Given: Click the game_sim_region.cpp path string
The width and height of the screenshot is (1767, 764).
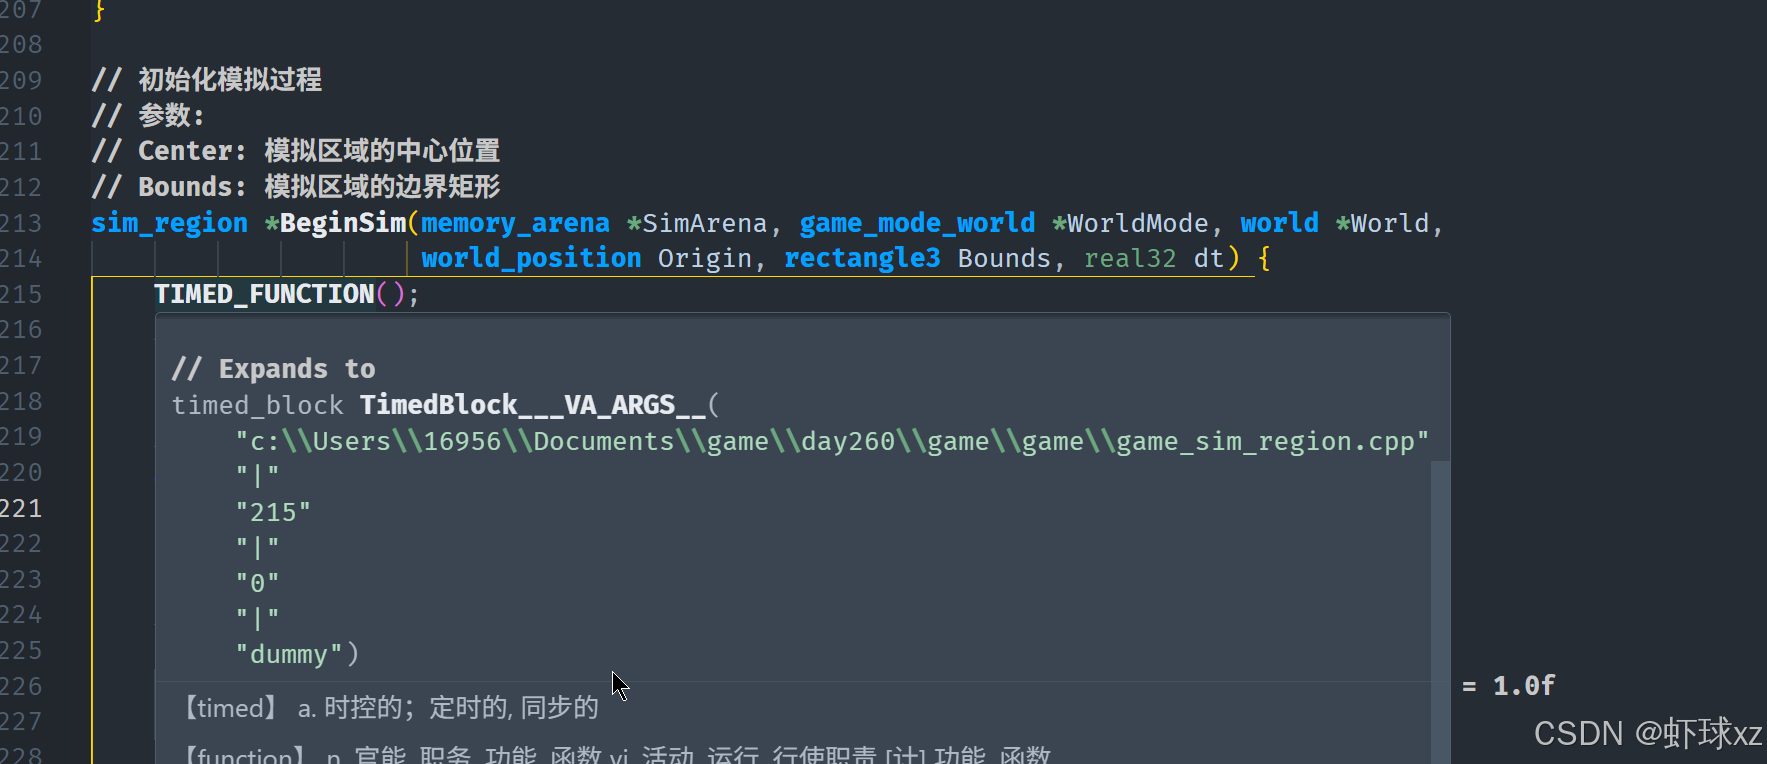Looking at the screenshot, I should pyautogui.click(x=832, y=441).
